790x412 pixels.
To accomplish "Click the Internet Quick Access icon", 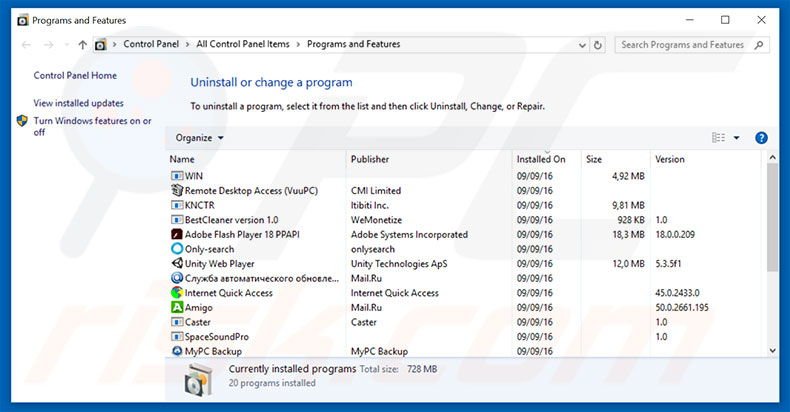I will point(177,293).
